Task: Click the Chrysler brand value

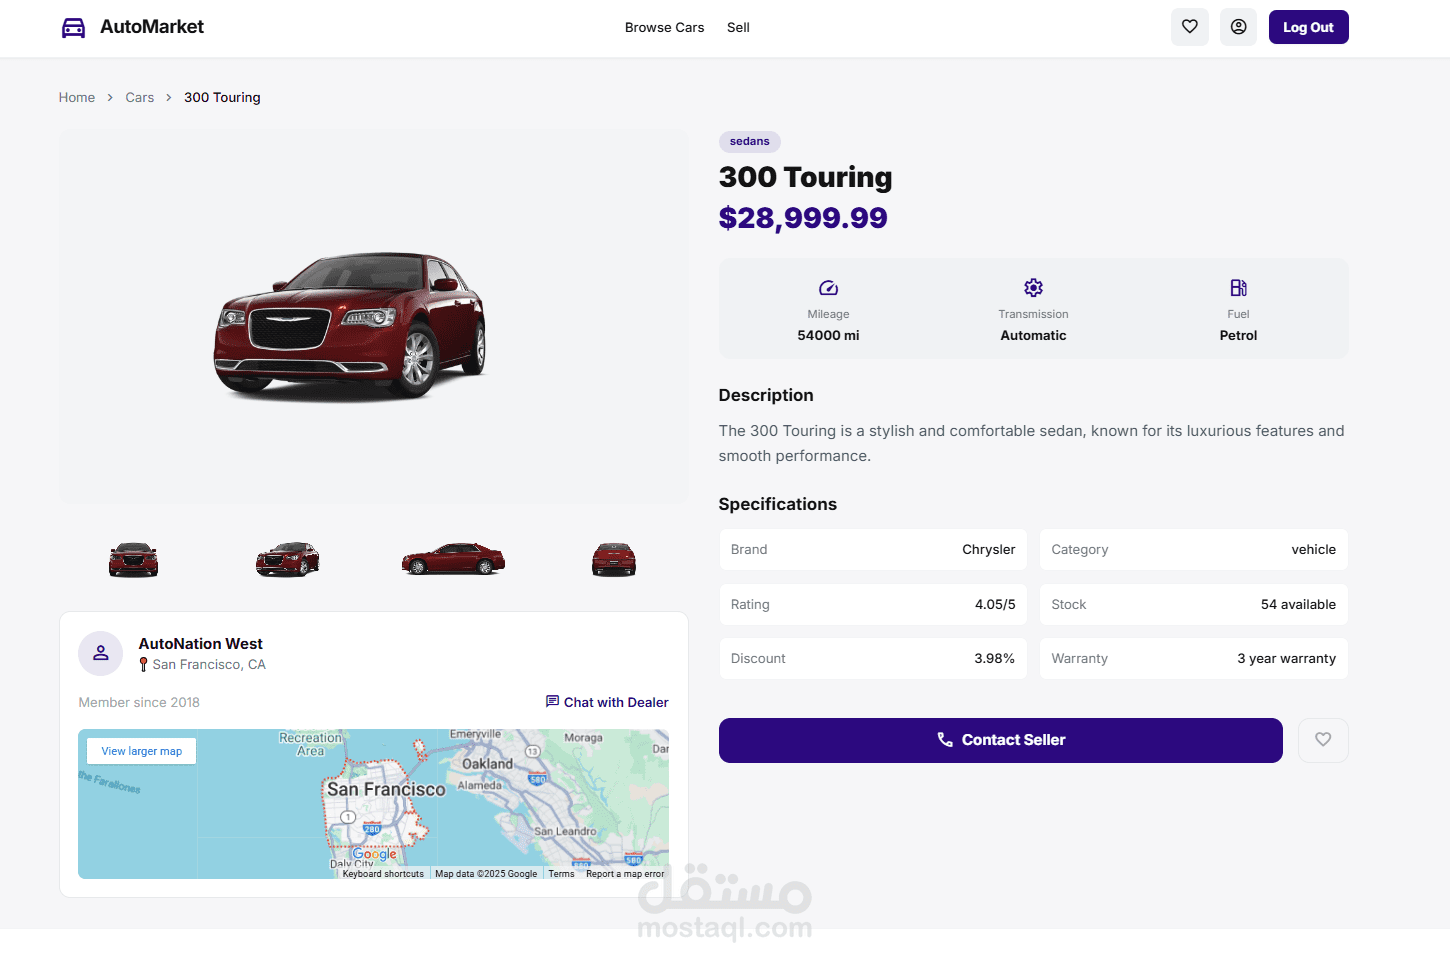Action: 988,549
